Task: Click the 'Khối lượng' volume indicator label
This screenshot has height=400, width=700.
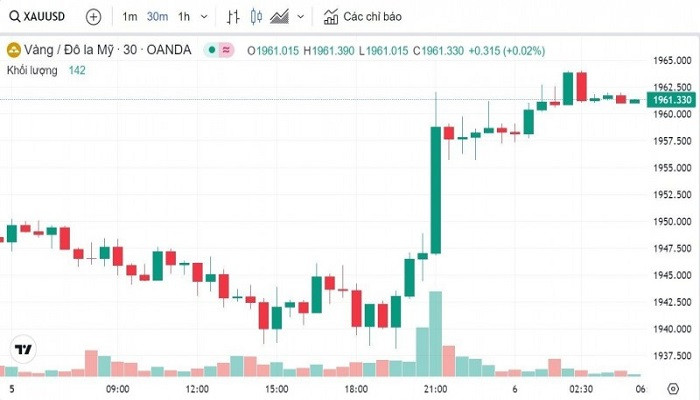Action: tap(31, 69)
